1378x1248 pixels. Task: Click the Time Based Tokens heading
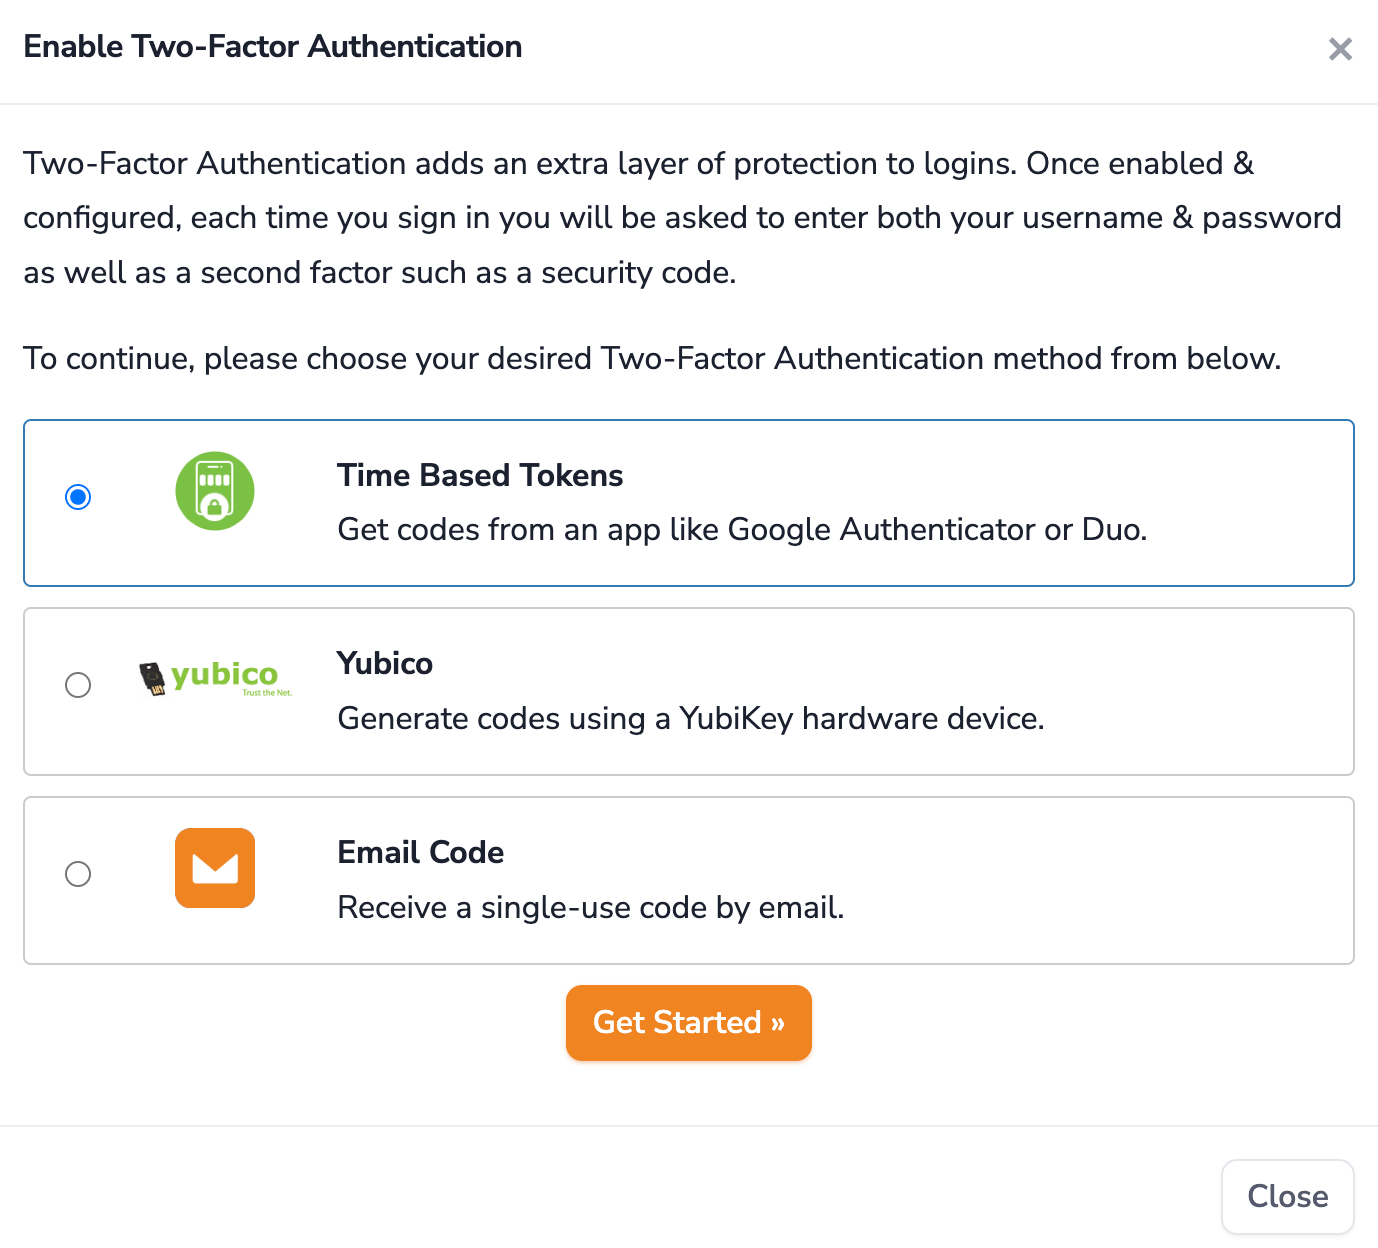[x=480, y=475]
